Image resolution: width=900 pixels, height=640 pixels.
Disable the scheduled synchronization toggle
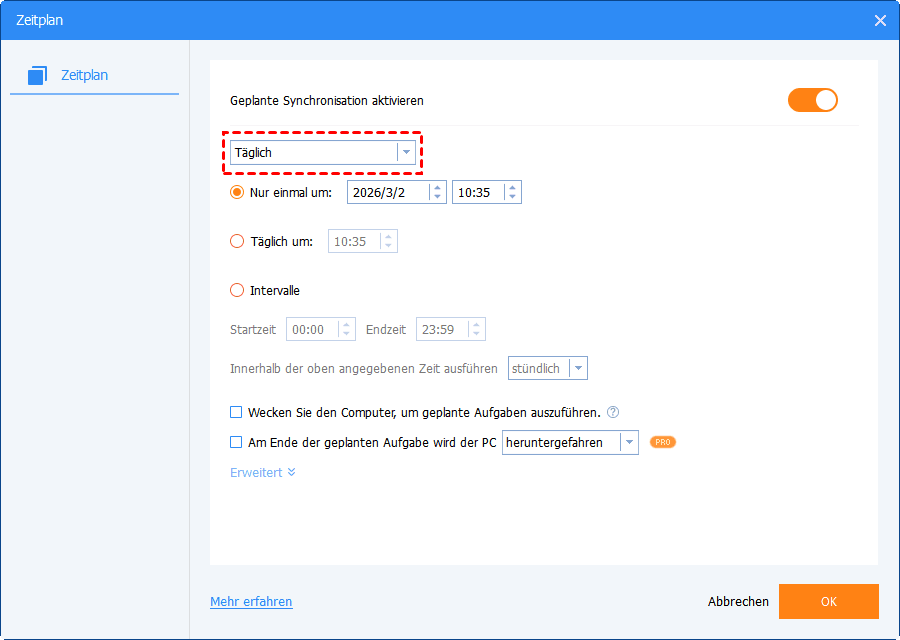click(x=812, y=100)
